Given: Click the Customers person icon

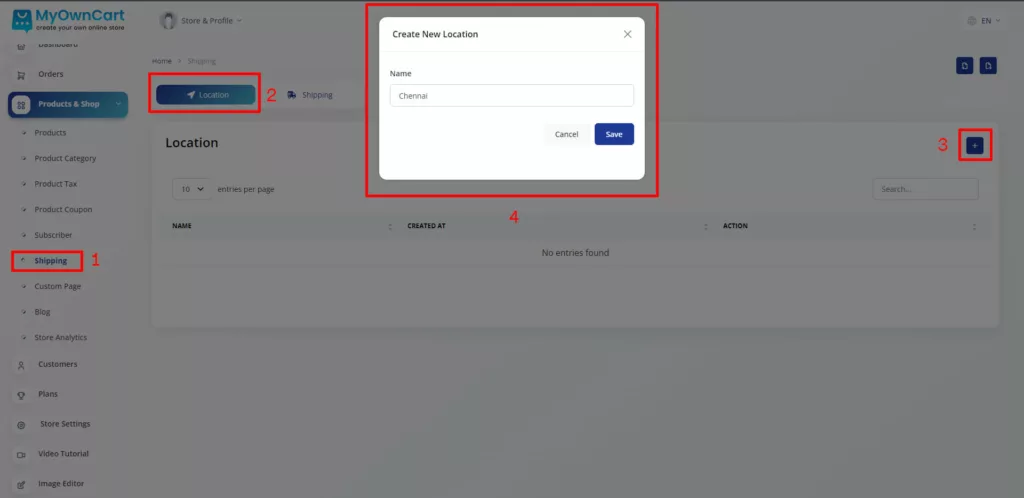Looking at the screenshot, I should click(x=21, y=365).
